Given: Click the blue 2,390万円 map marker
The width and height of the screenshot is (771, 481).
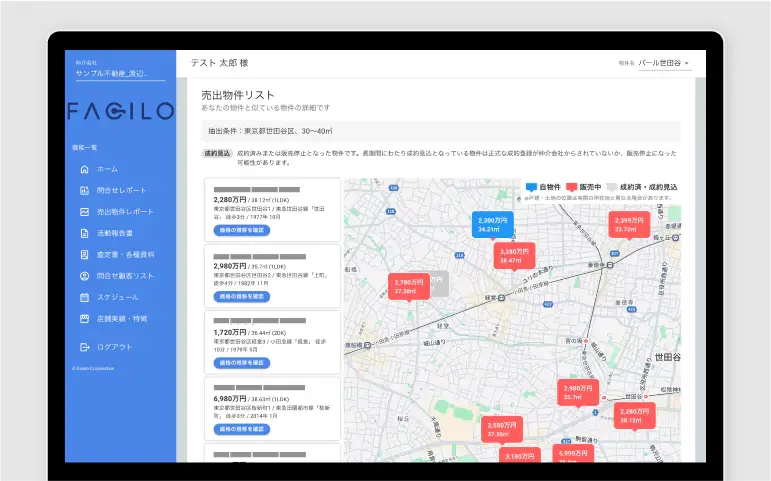Looking at the screenshot, I should (x=492, y=225).
